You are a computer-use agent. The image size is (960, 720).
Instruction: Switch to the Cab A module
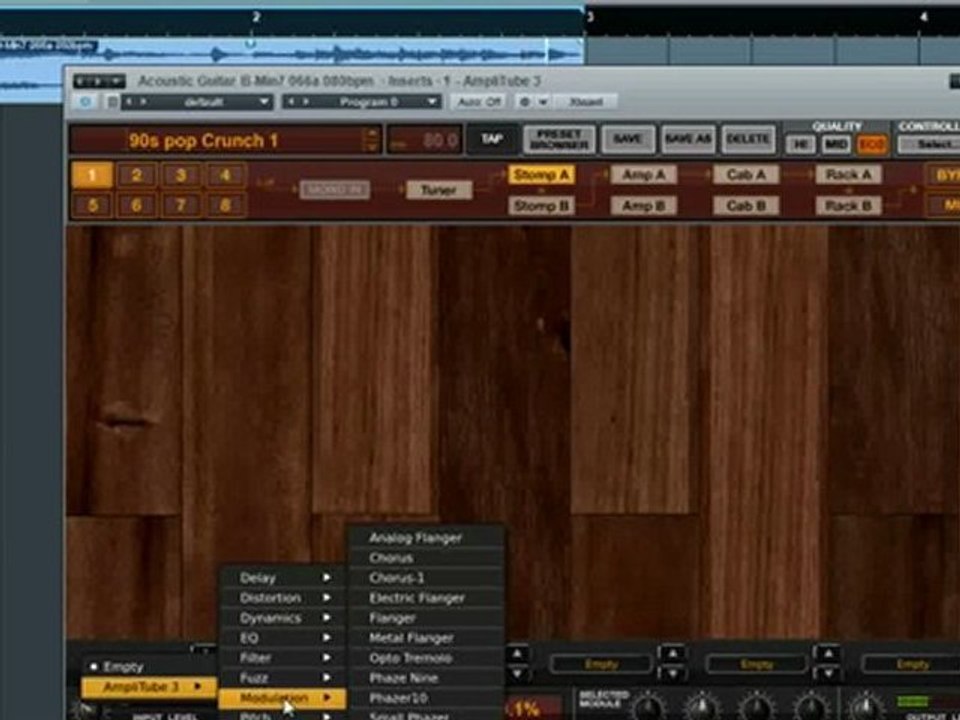[746, 175]
